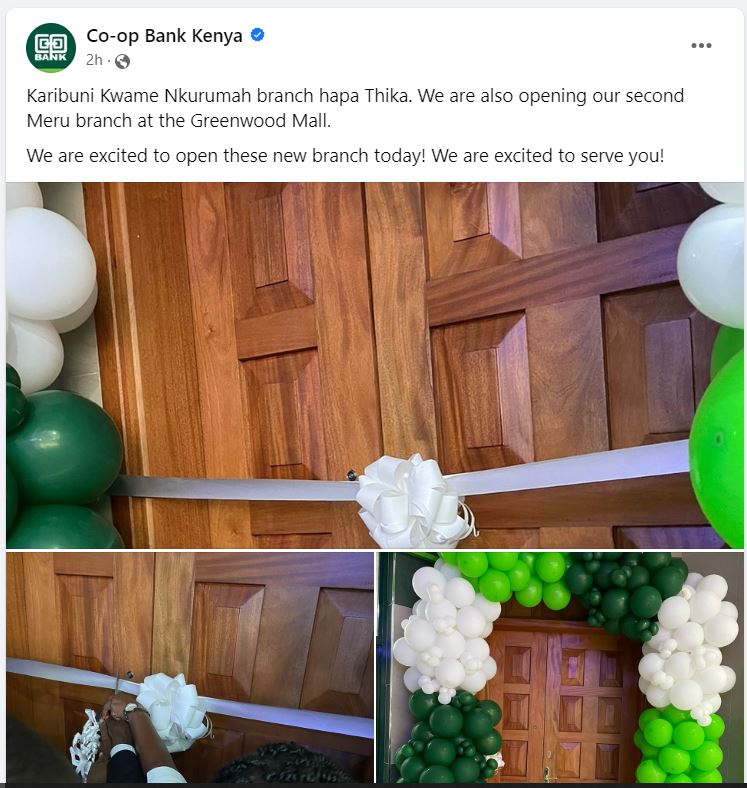Click the large white balloon in top photo
Image resolution: width=747 pixels, height=788 pixels.
pyautogui.click(x=48, y=264)
